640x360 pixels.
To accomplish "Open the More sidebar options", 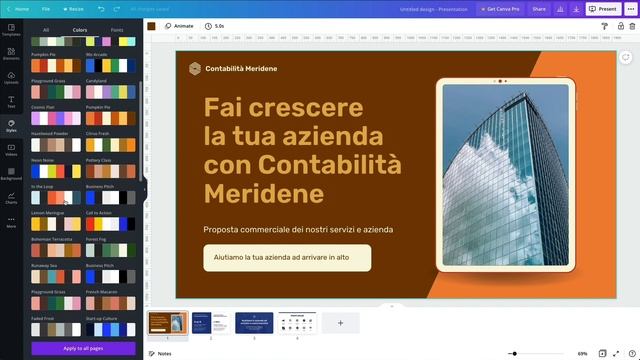I will (11, 222).
